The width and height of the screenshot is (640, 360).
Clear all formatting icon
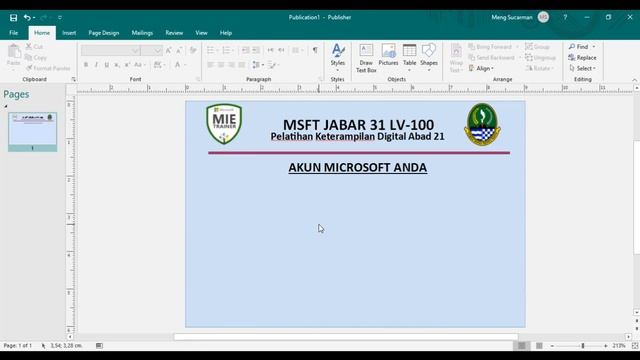(193, 50)
